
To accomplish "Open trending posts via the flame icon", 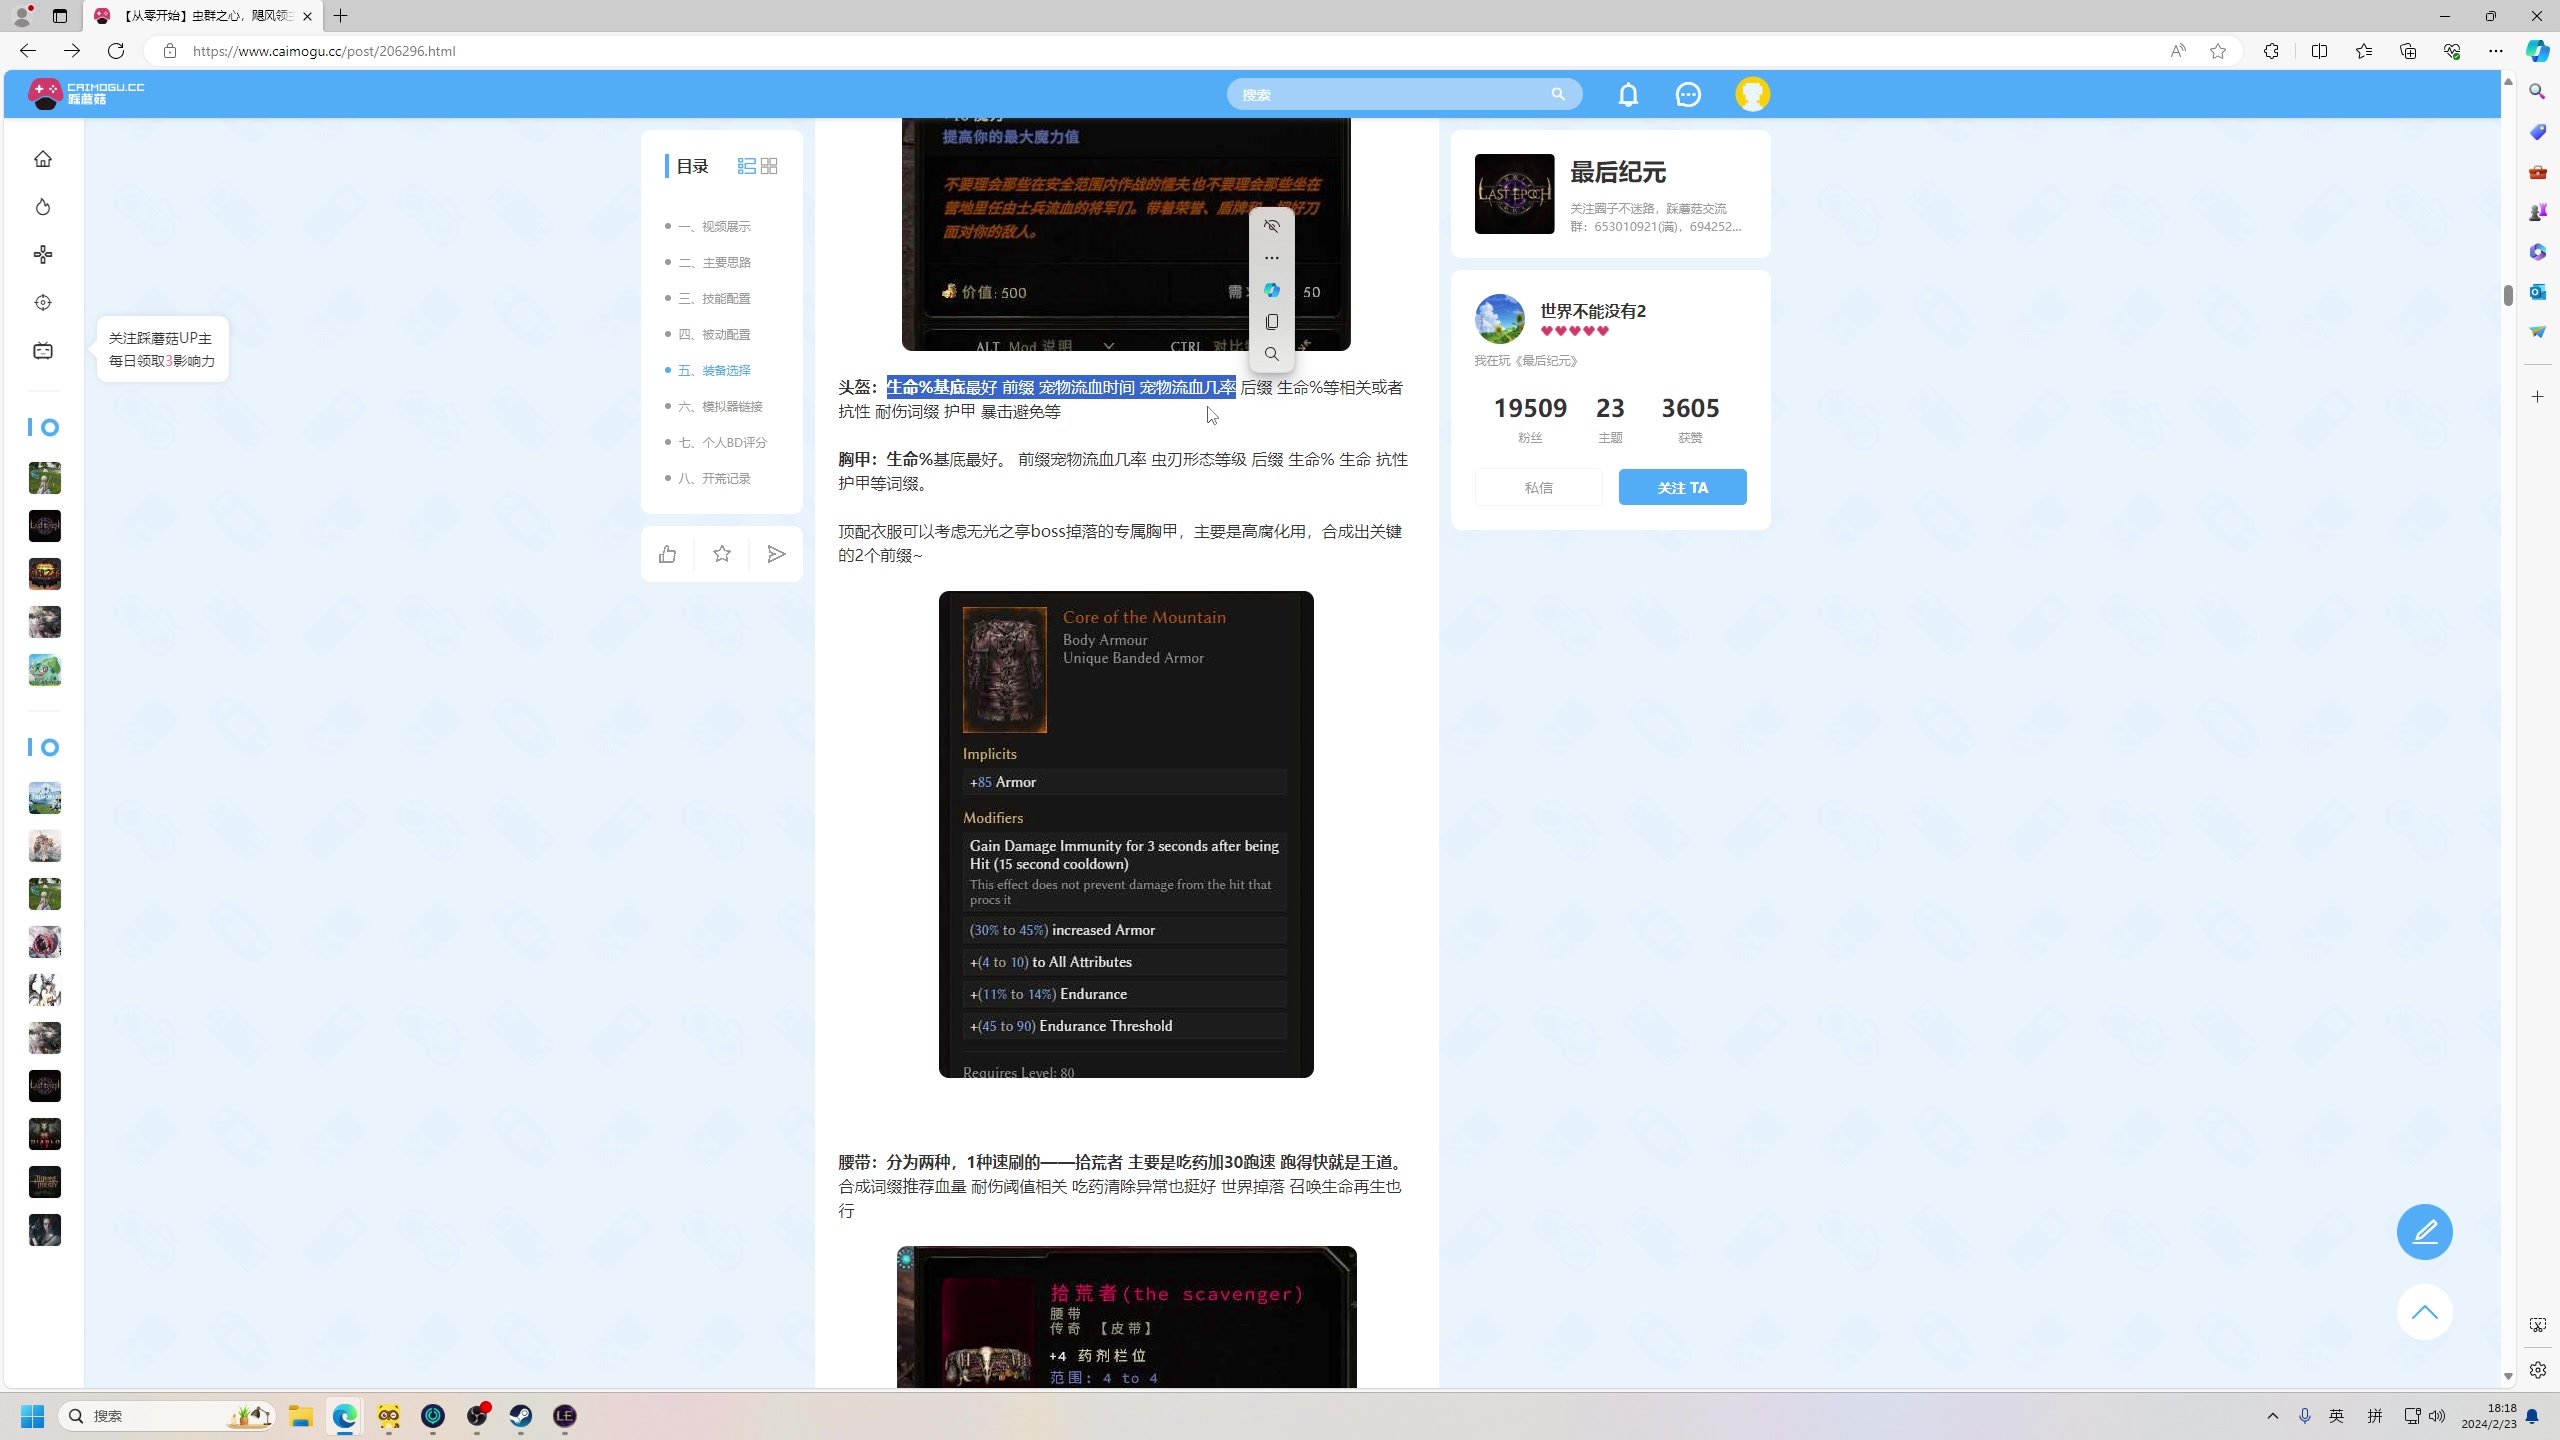I will 43,207.
